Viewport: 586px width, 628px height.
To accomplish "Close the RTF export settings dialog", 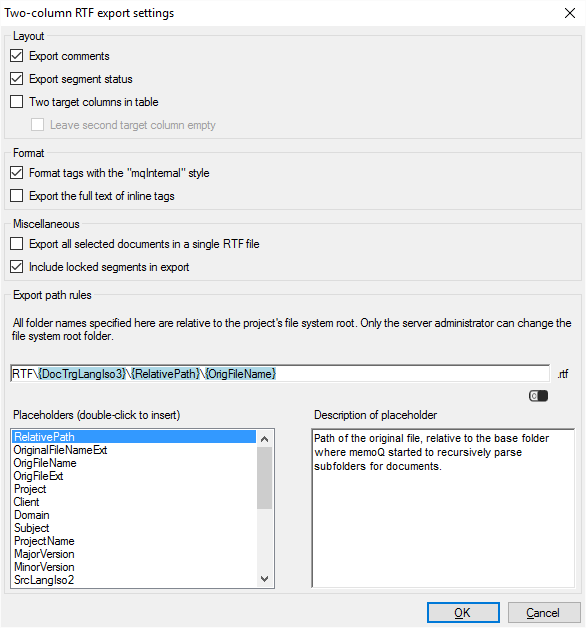I will coord(570,13).
